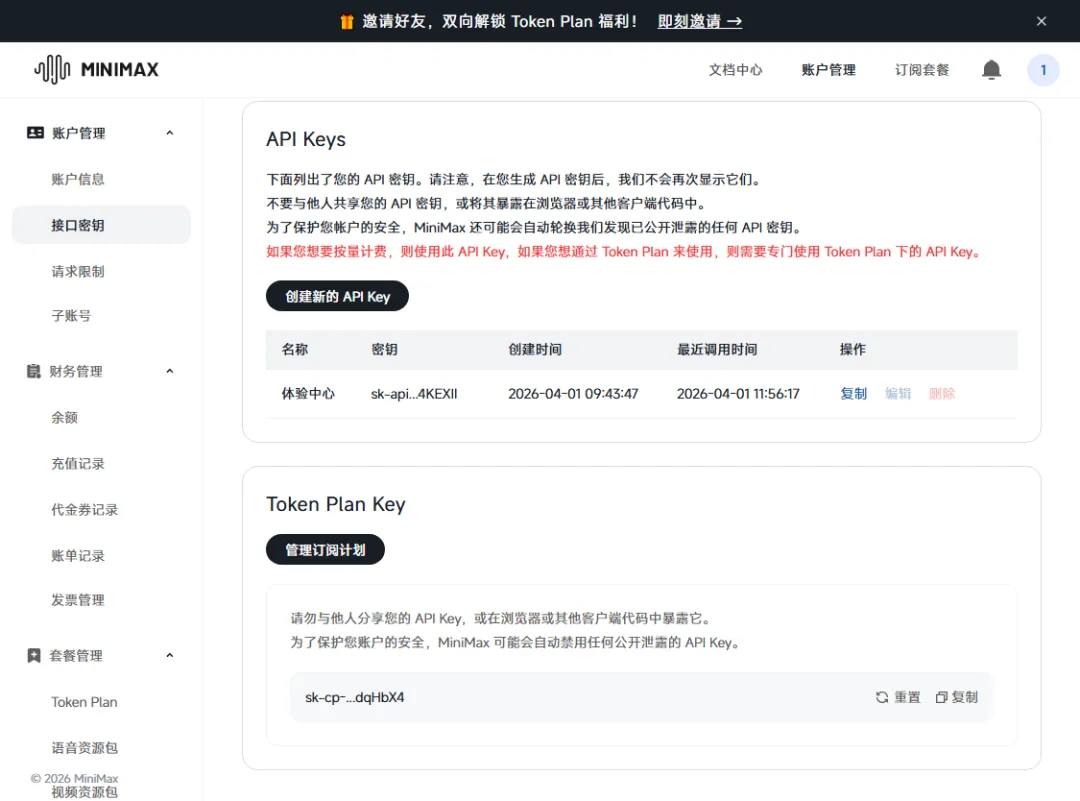Open the notification bell icon

pos(991,70)
